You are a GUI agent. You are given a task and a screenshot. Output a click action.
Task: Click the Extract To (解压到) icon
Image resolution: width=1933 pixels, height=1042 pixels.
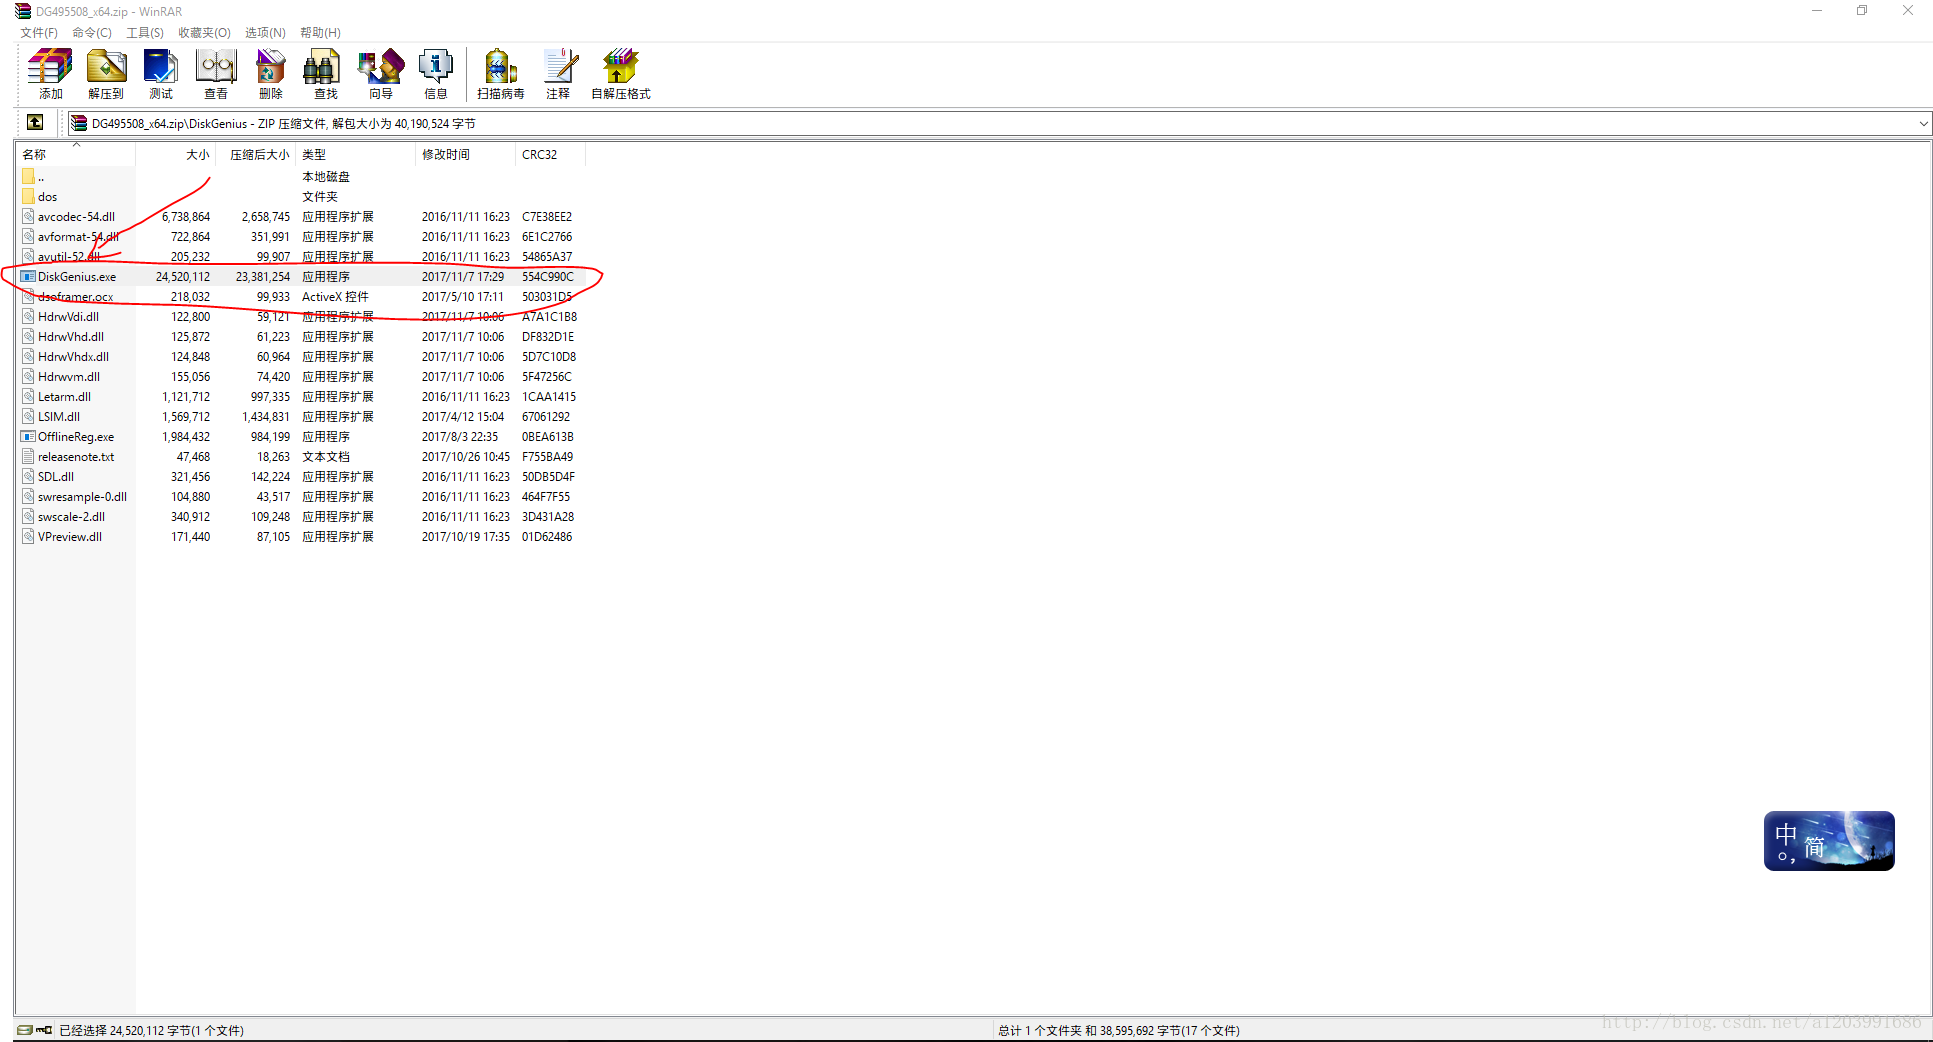point(106,74)
